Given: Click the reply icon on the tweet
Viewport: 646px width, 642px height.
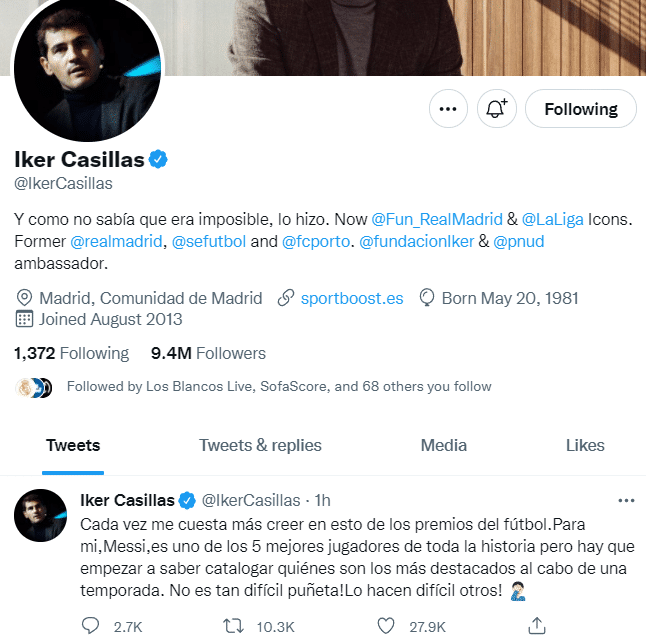Looking at the screenshot, I should pos(91,626).
